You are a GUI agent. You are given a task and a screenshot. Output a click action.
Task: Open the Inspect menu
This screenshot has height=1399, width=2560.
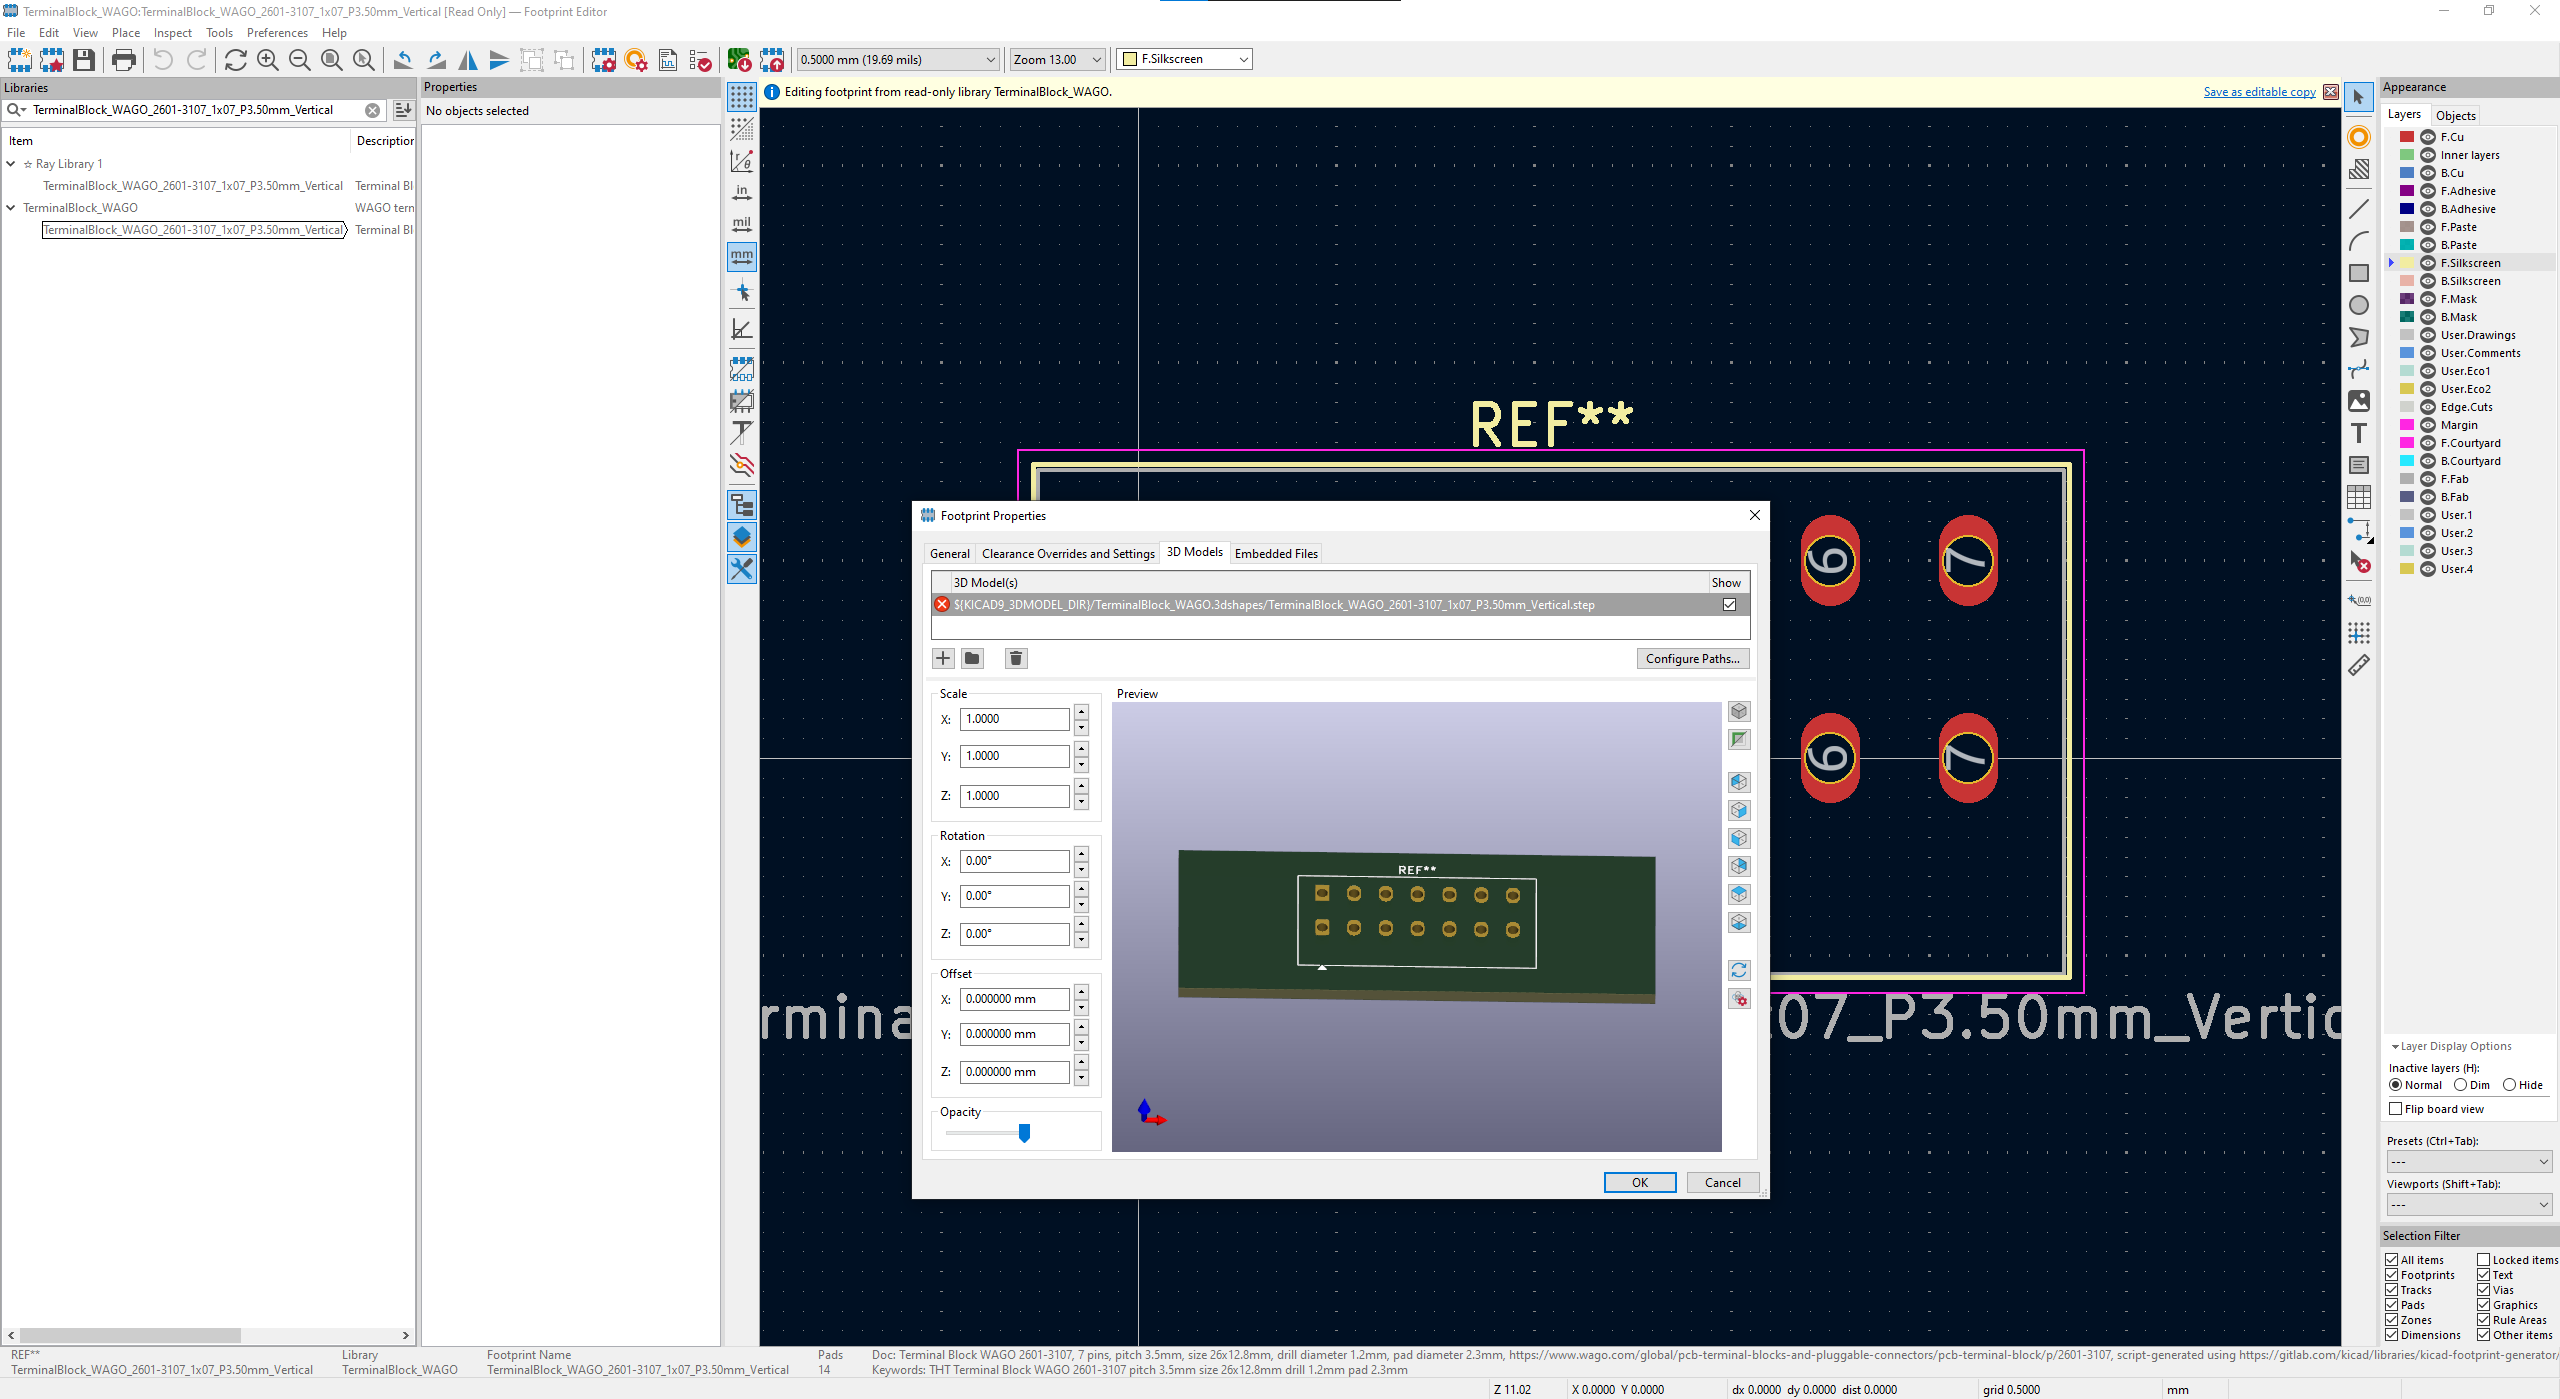[172, 33]
